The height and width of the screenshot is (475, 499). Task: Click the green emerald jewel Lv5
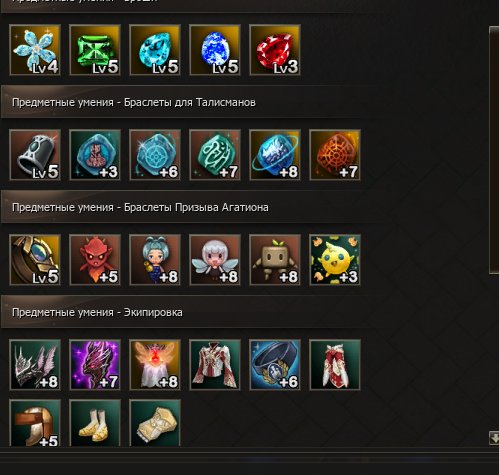95,50
